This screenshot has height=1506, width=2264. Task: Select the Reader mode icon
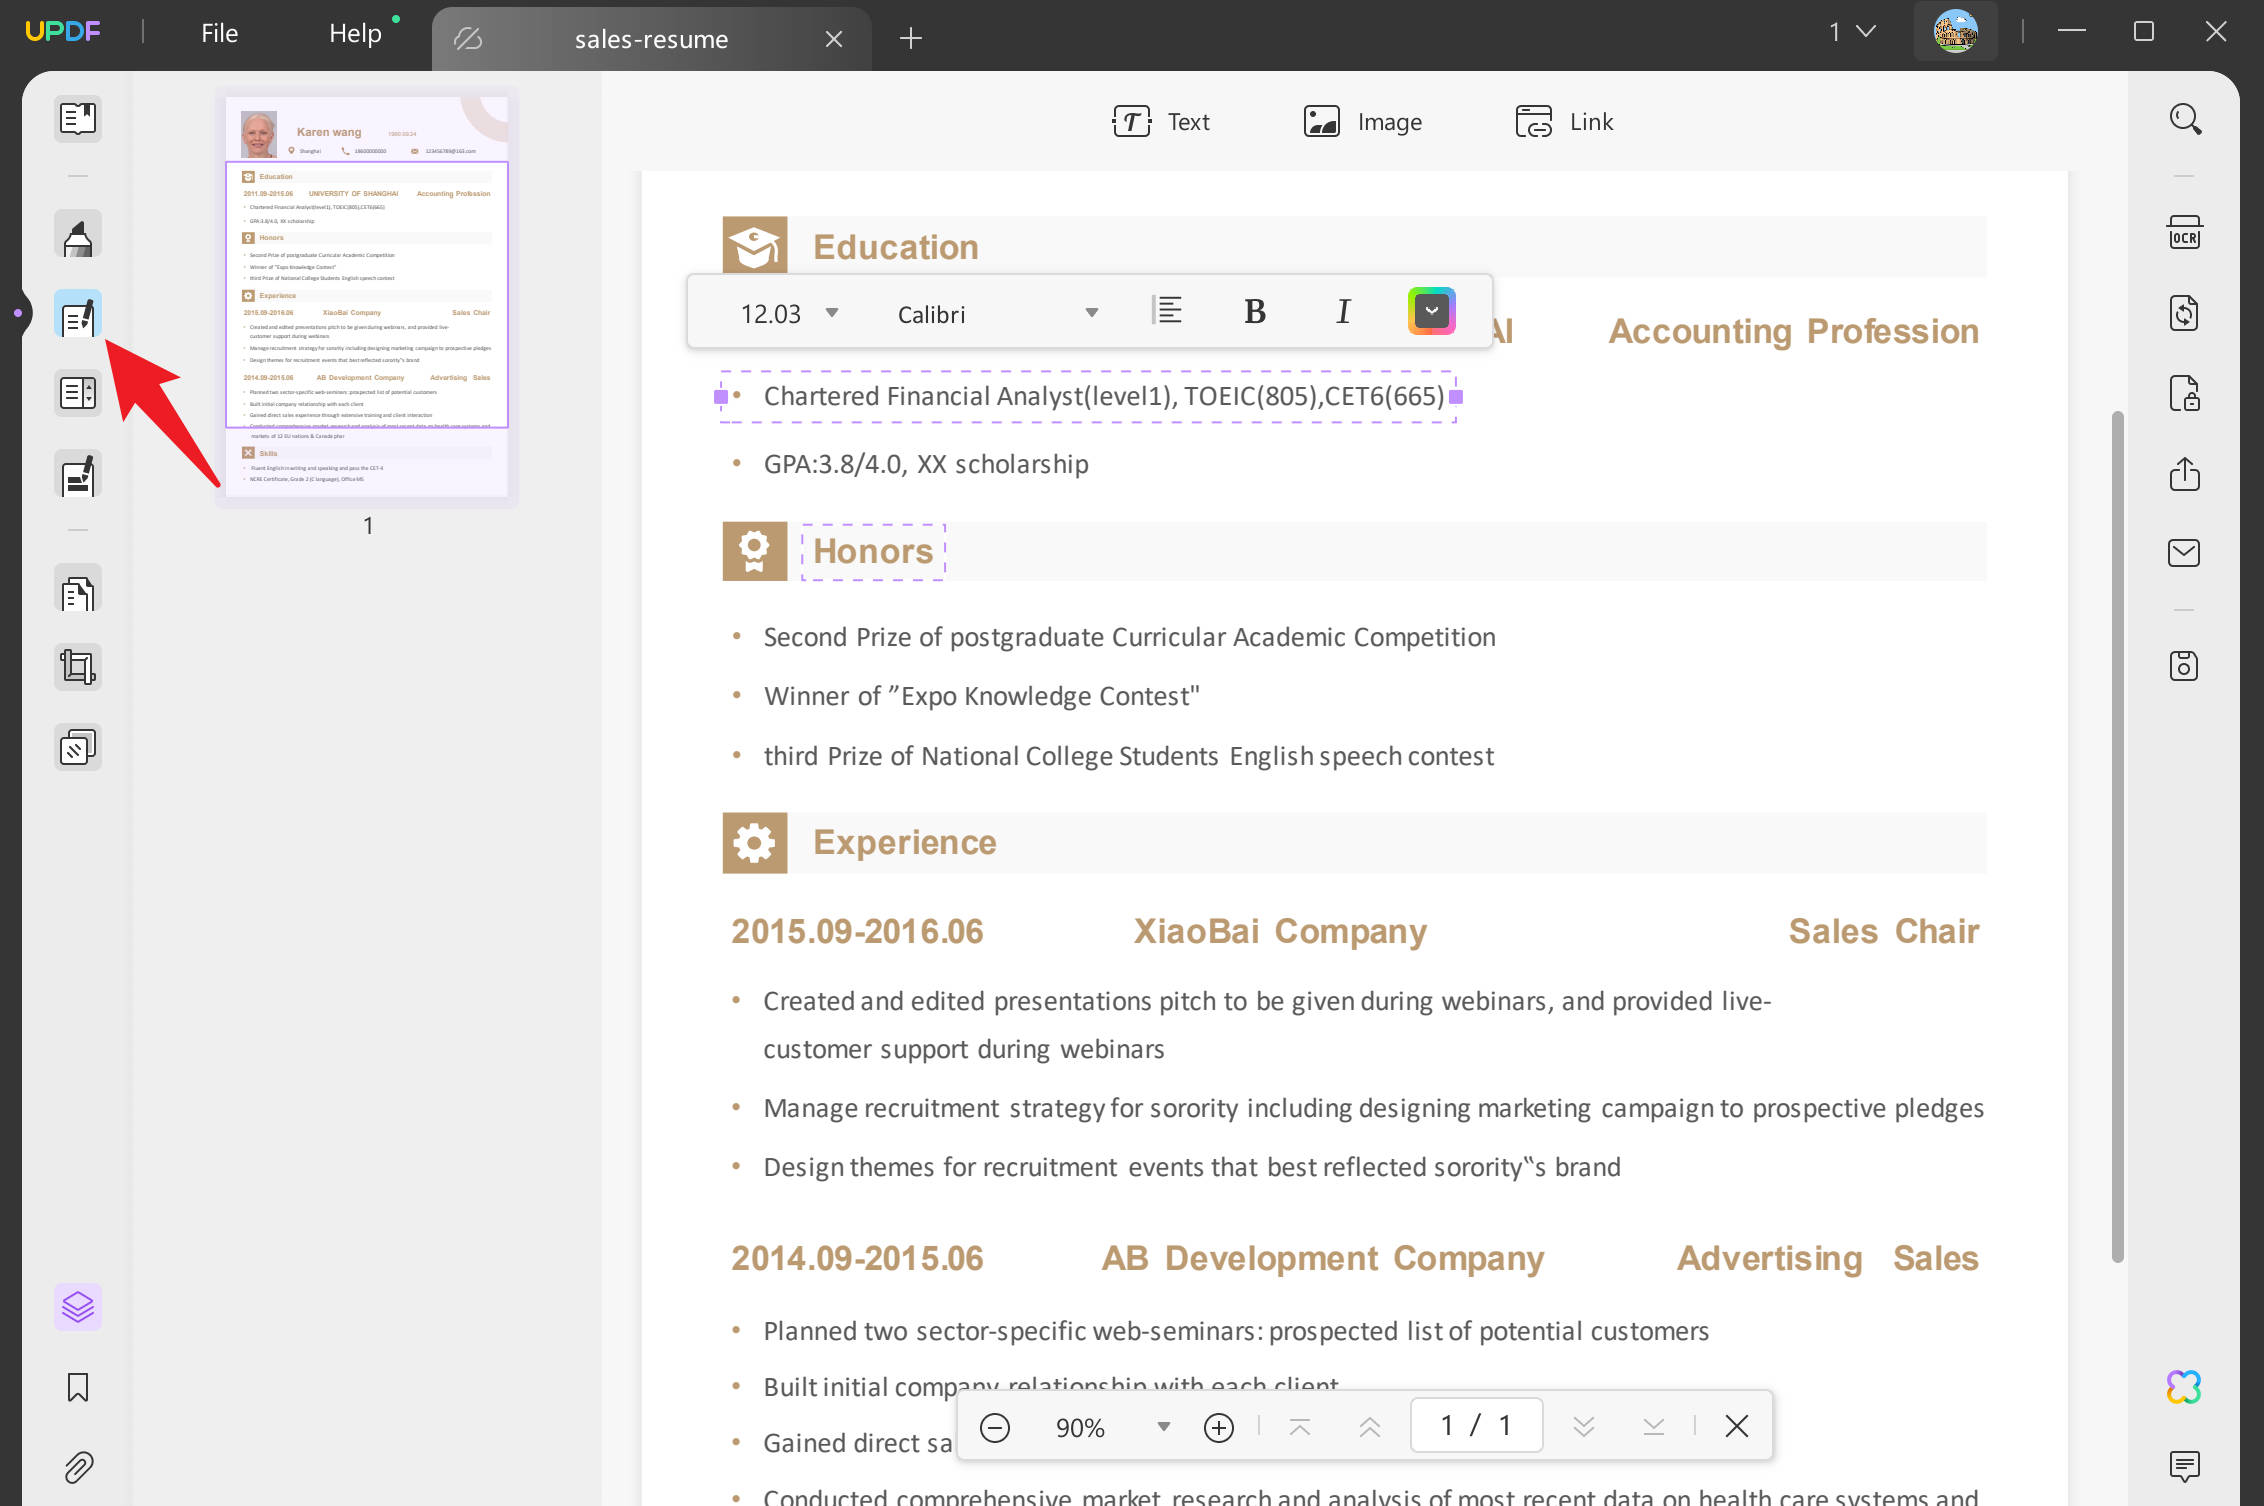(77, 119)
